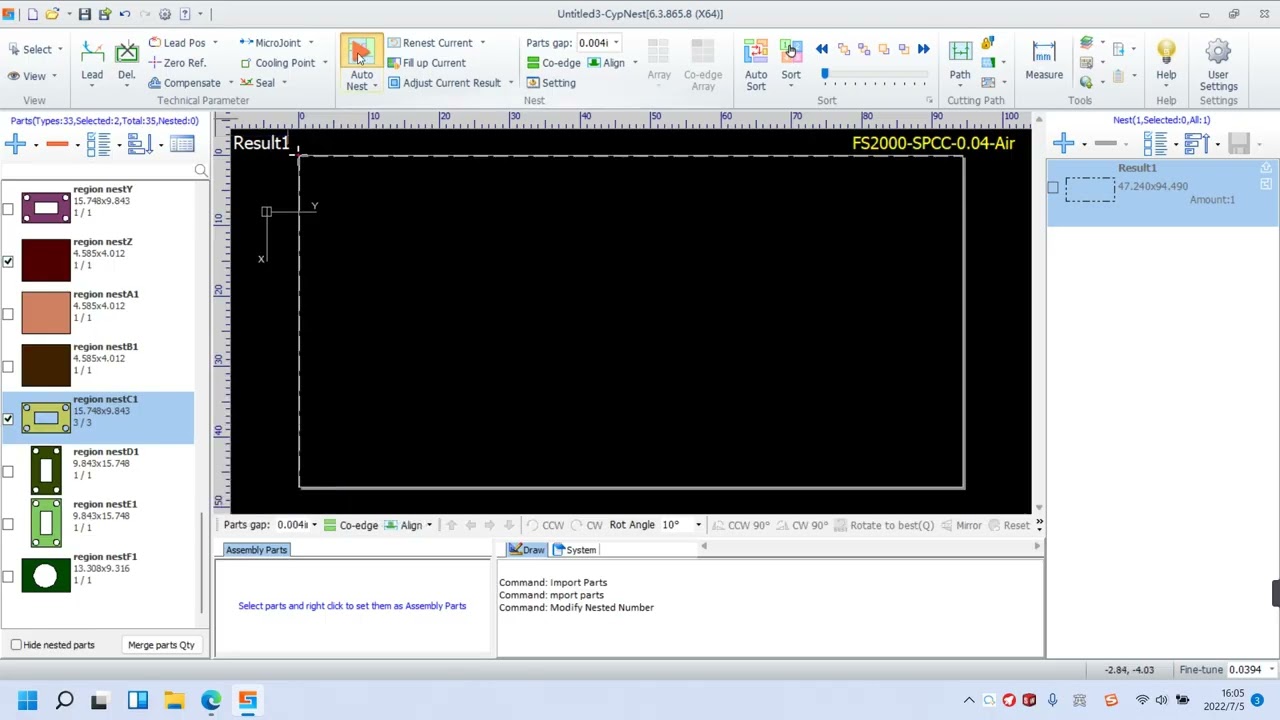This screenshot has height=720, width=1280.
Task: Click Merge parts Qty button
Action: 161,645
